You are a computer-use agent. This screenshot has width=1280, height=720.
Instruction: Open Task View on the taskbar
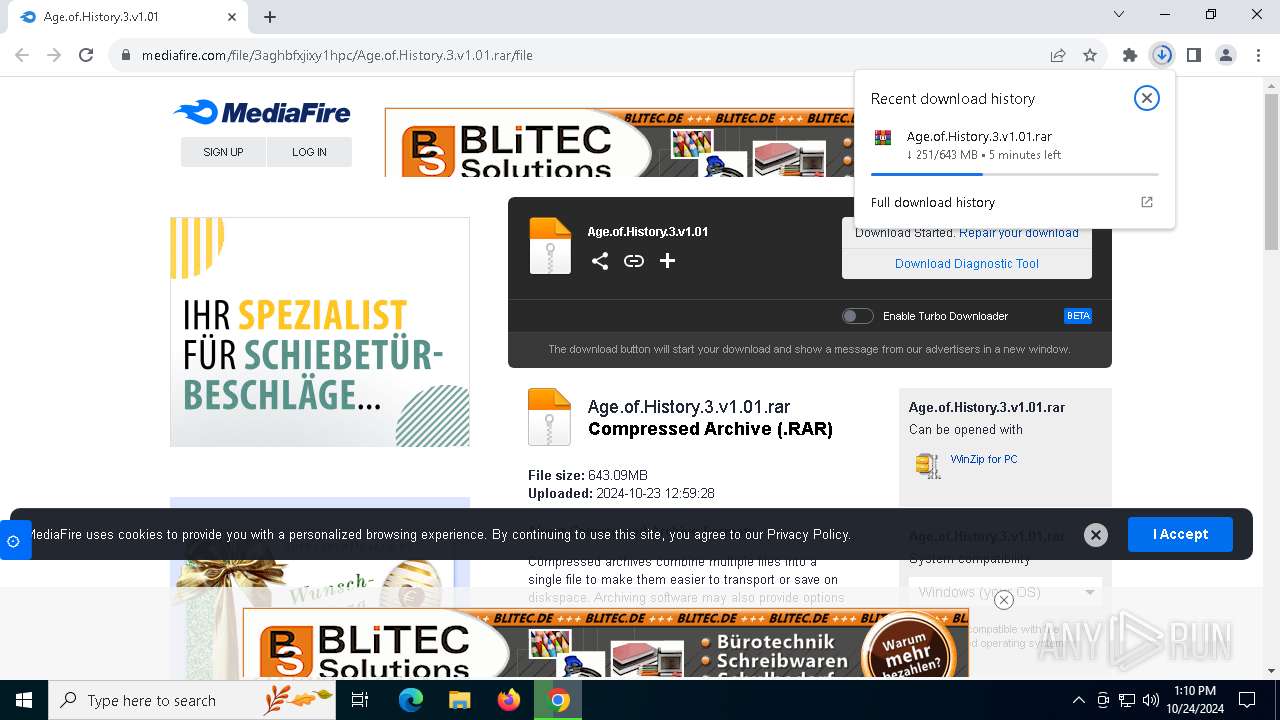pyautogui.click(x=360, y=700)
